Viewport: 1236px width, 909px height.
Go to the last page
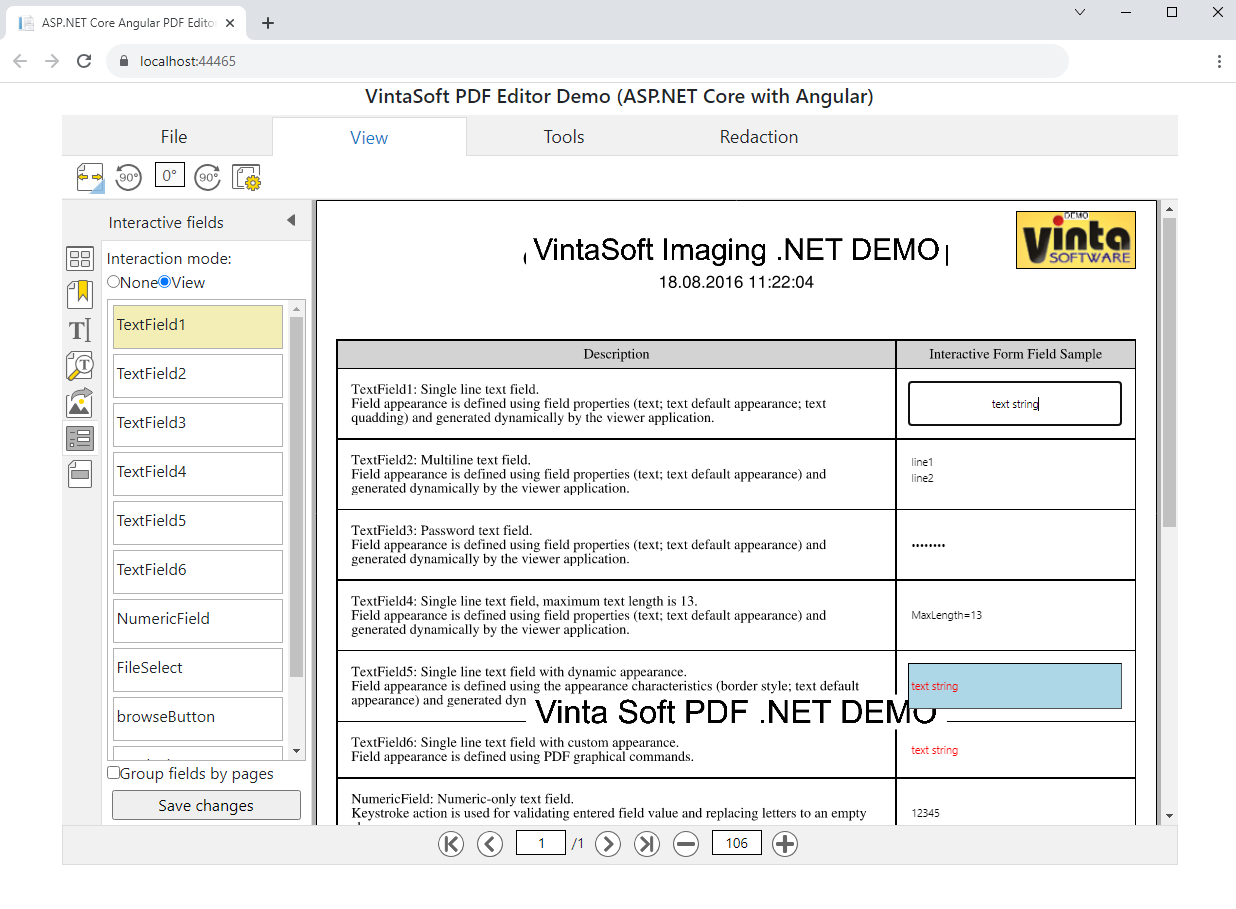[x=647, y=844]
